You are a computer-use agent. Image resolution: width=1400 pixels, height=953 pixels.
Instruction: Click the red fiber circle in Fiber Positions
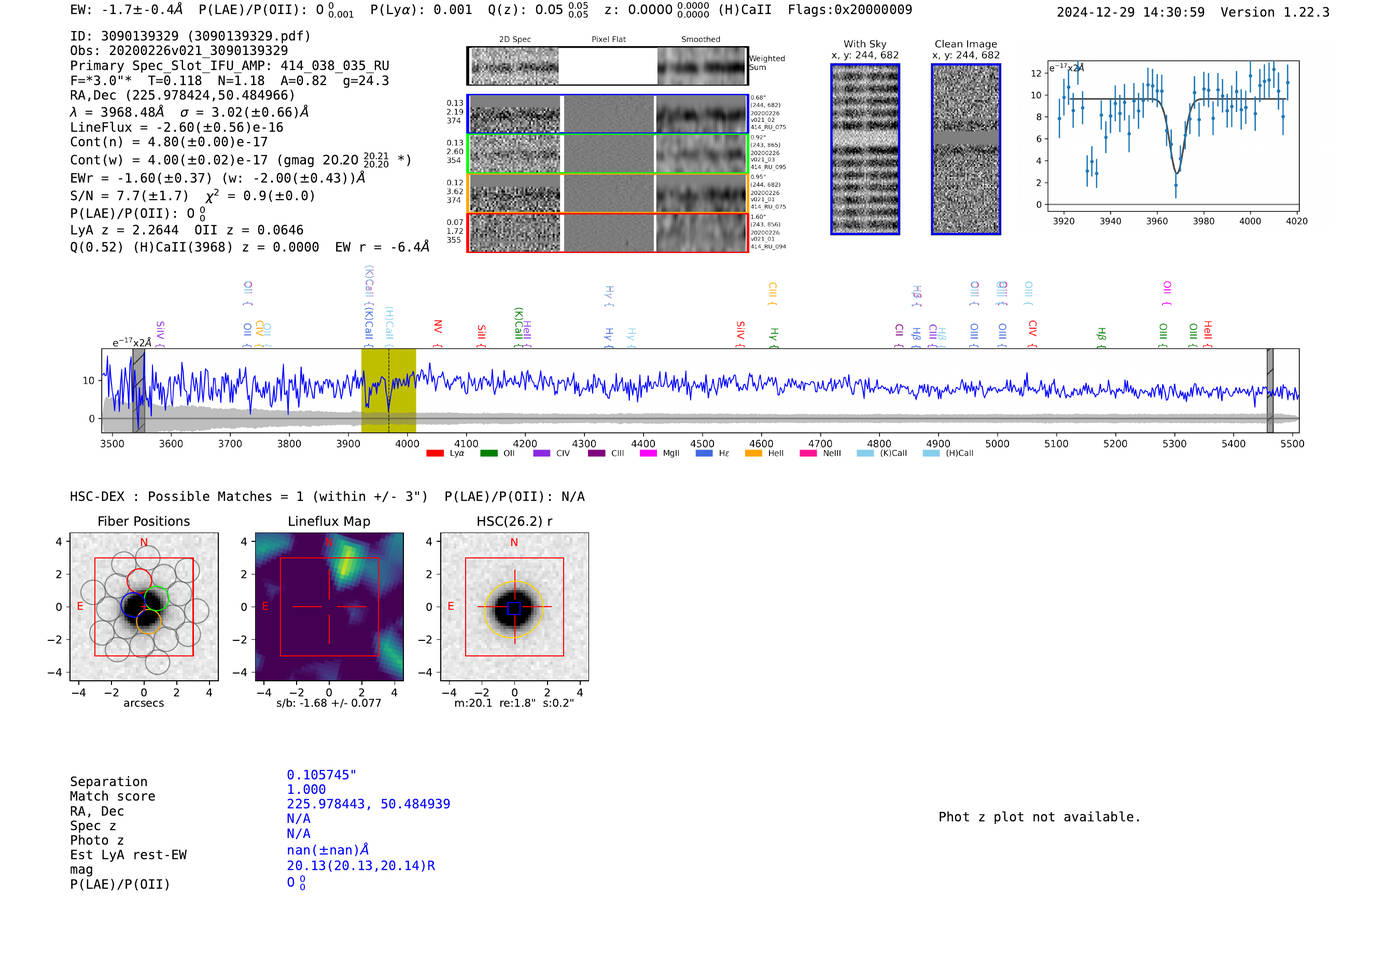[x=139, y=581]
